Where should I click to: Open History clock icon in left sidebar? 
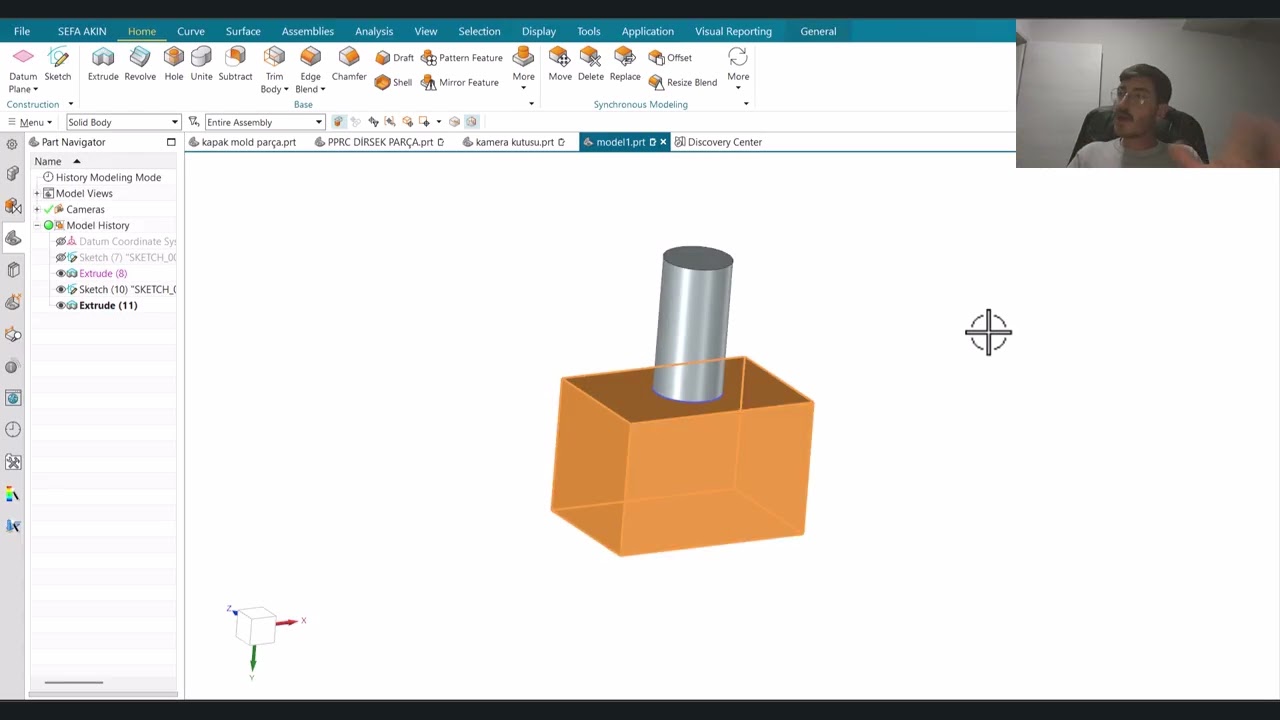13,429
